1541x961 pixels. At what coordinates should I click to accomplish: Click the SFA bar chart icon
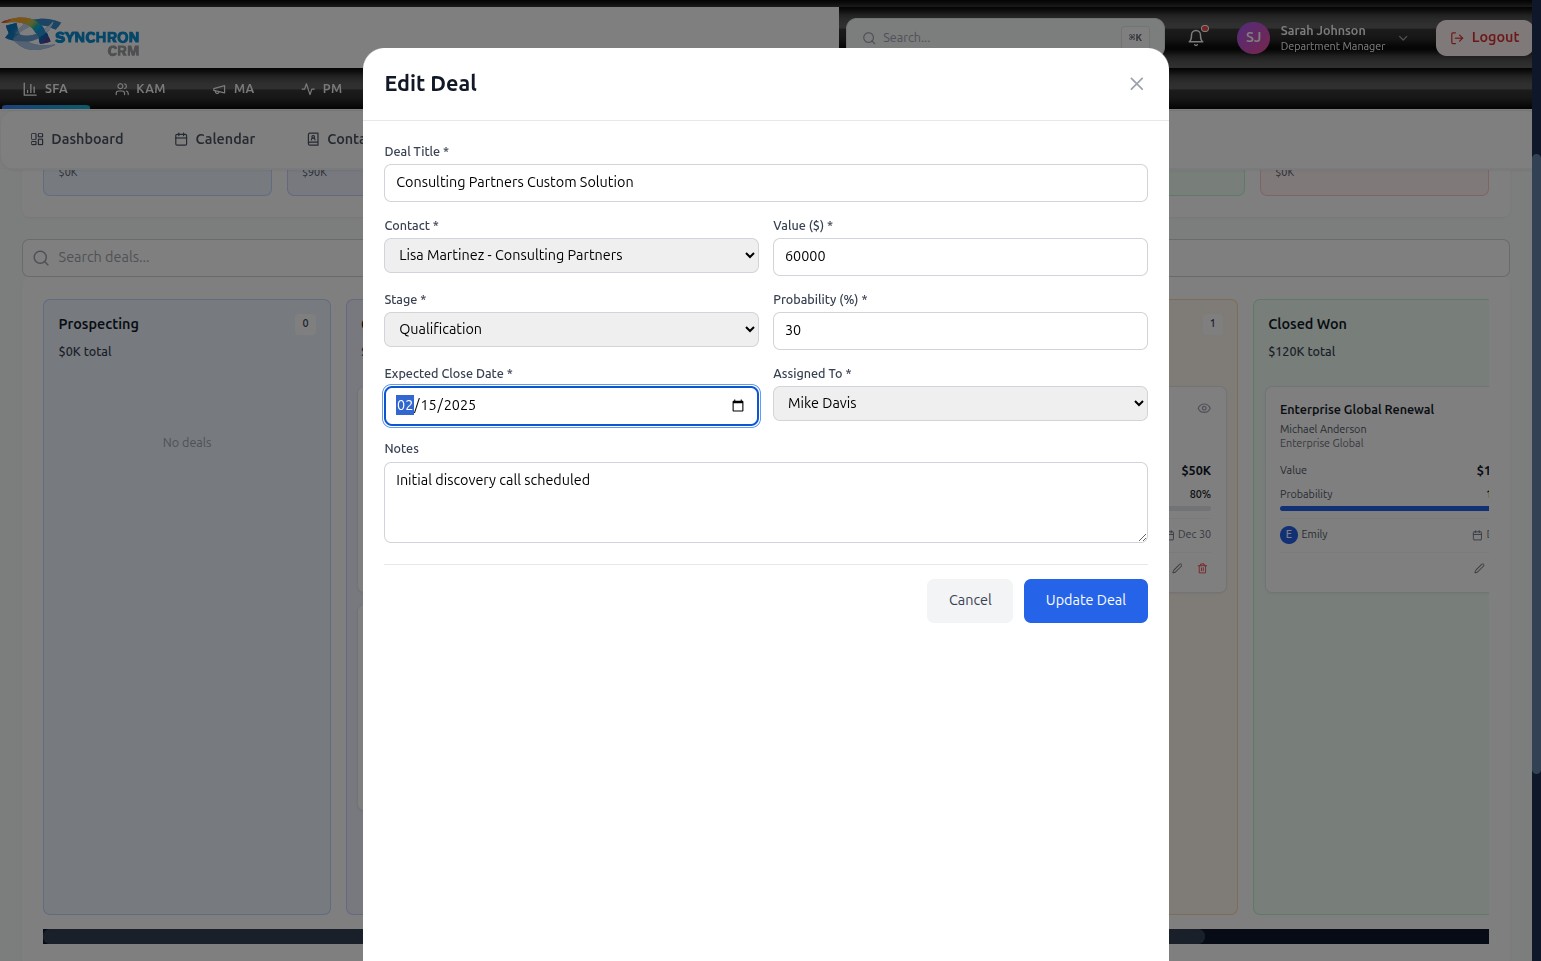30,89
